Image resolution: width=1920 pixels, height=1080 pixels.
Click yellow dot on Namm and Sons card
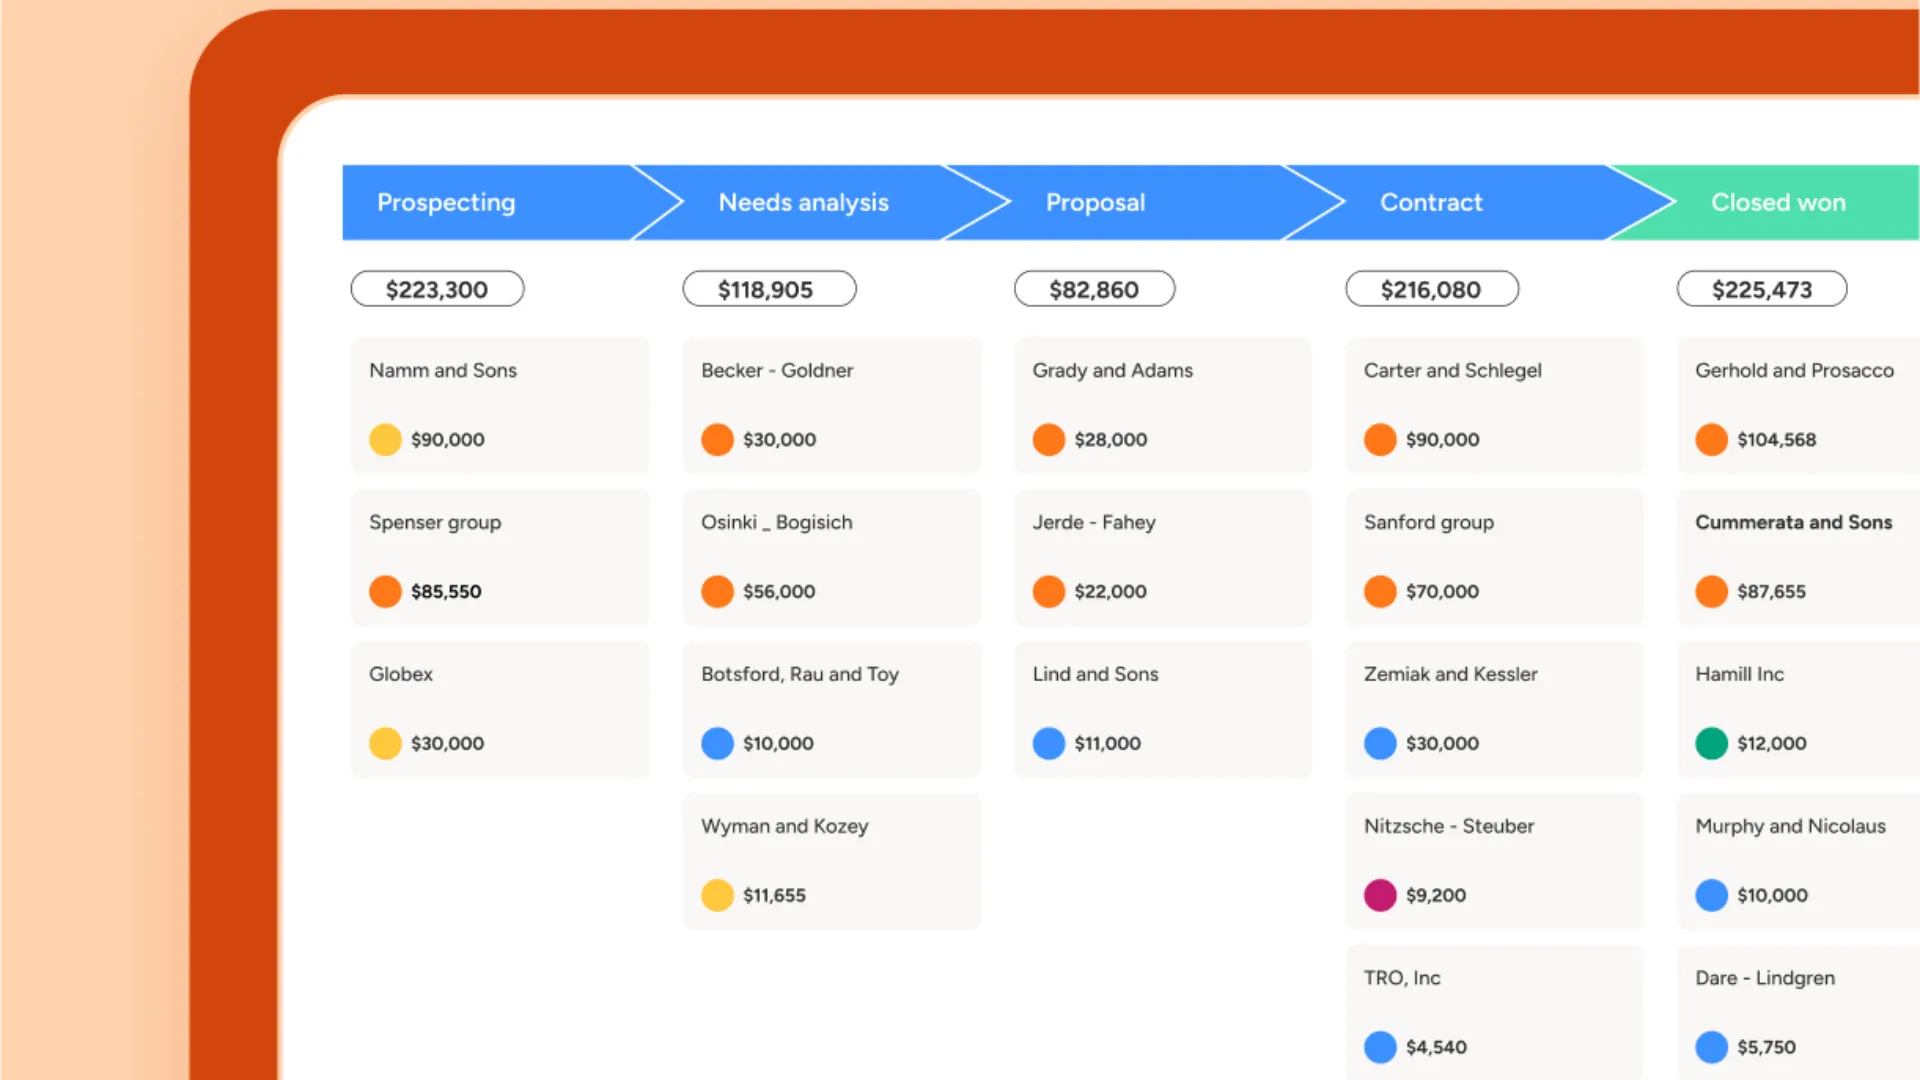(385, 439)
